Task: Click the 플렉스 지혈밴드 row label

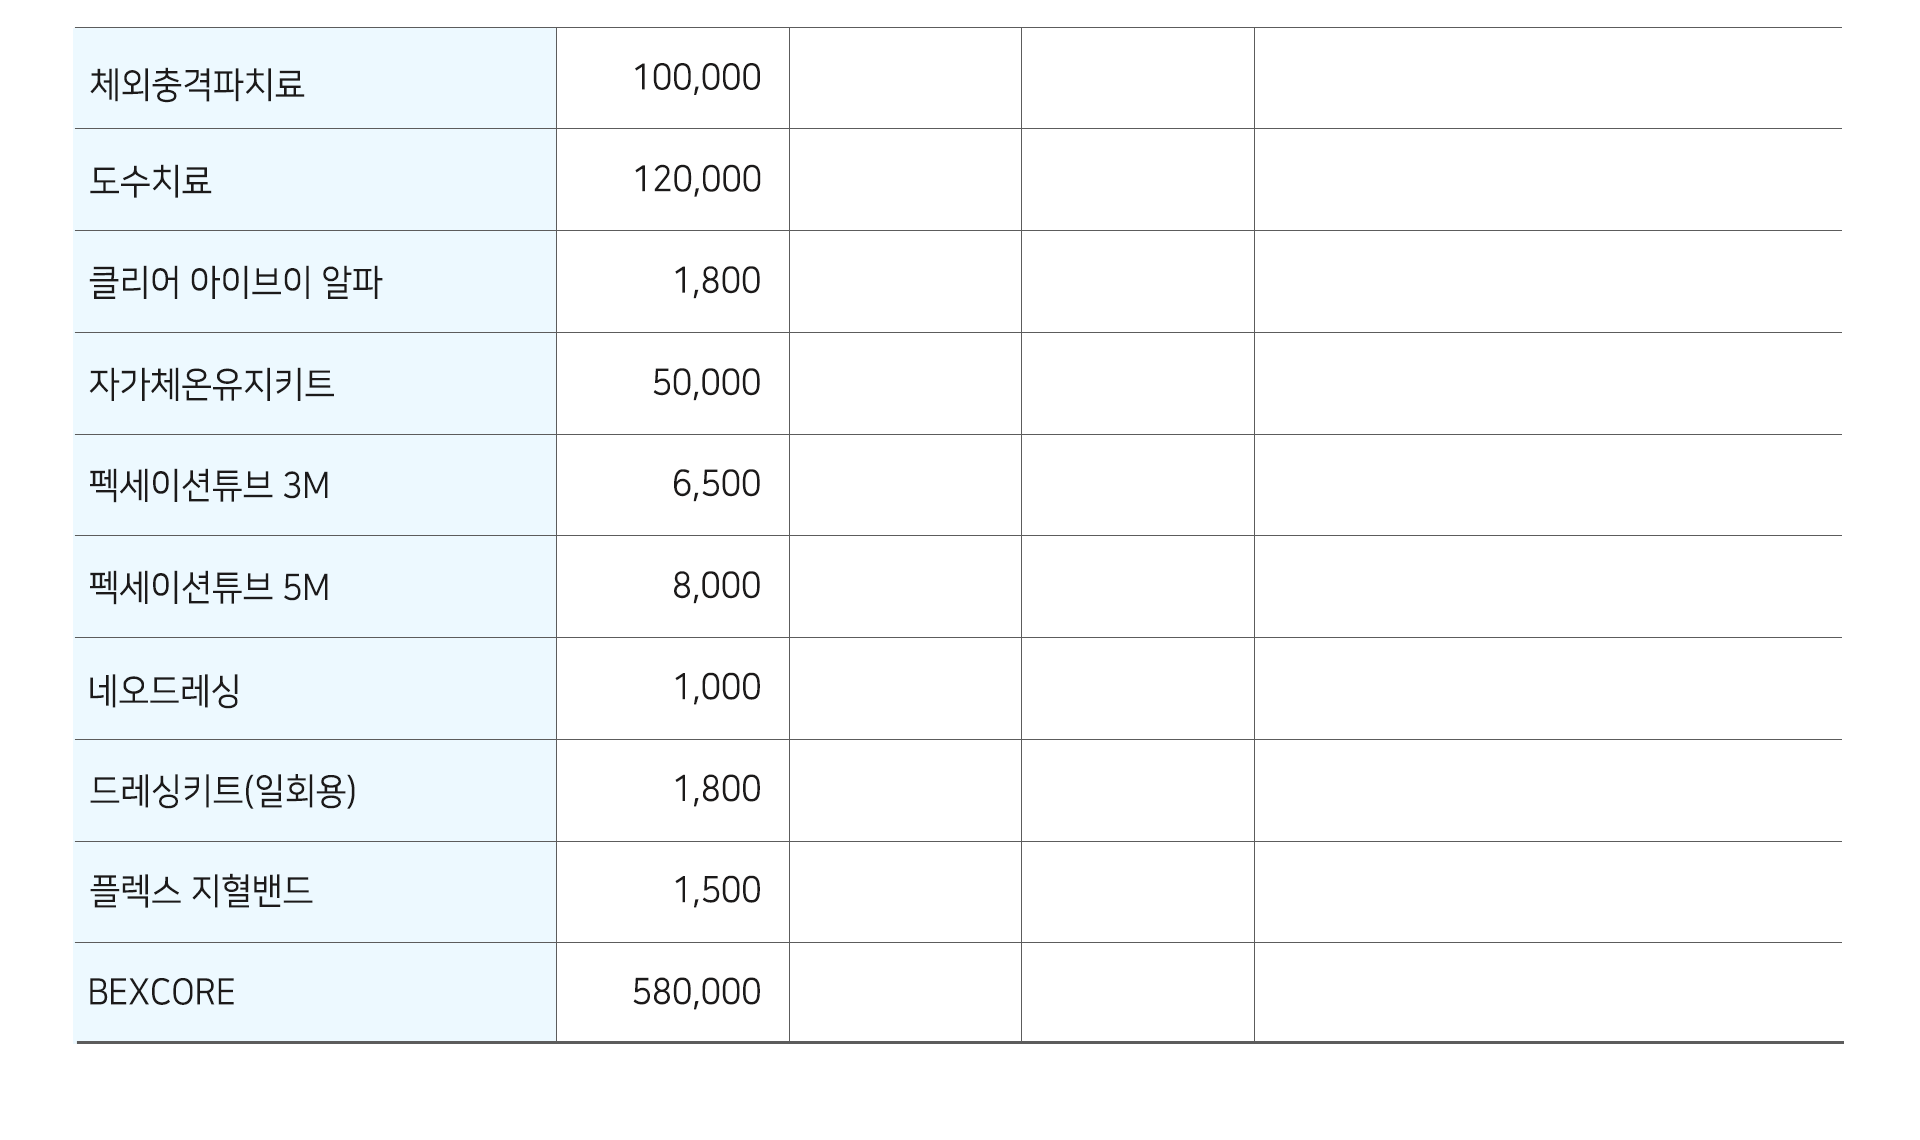Action: click(x=201, y=891)
